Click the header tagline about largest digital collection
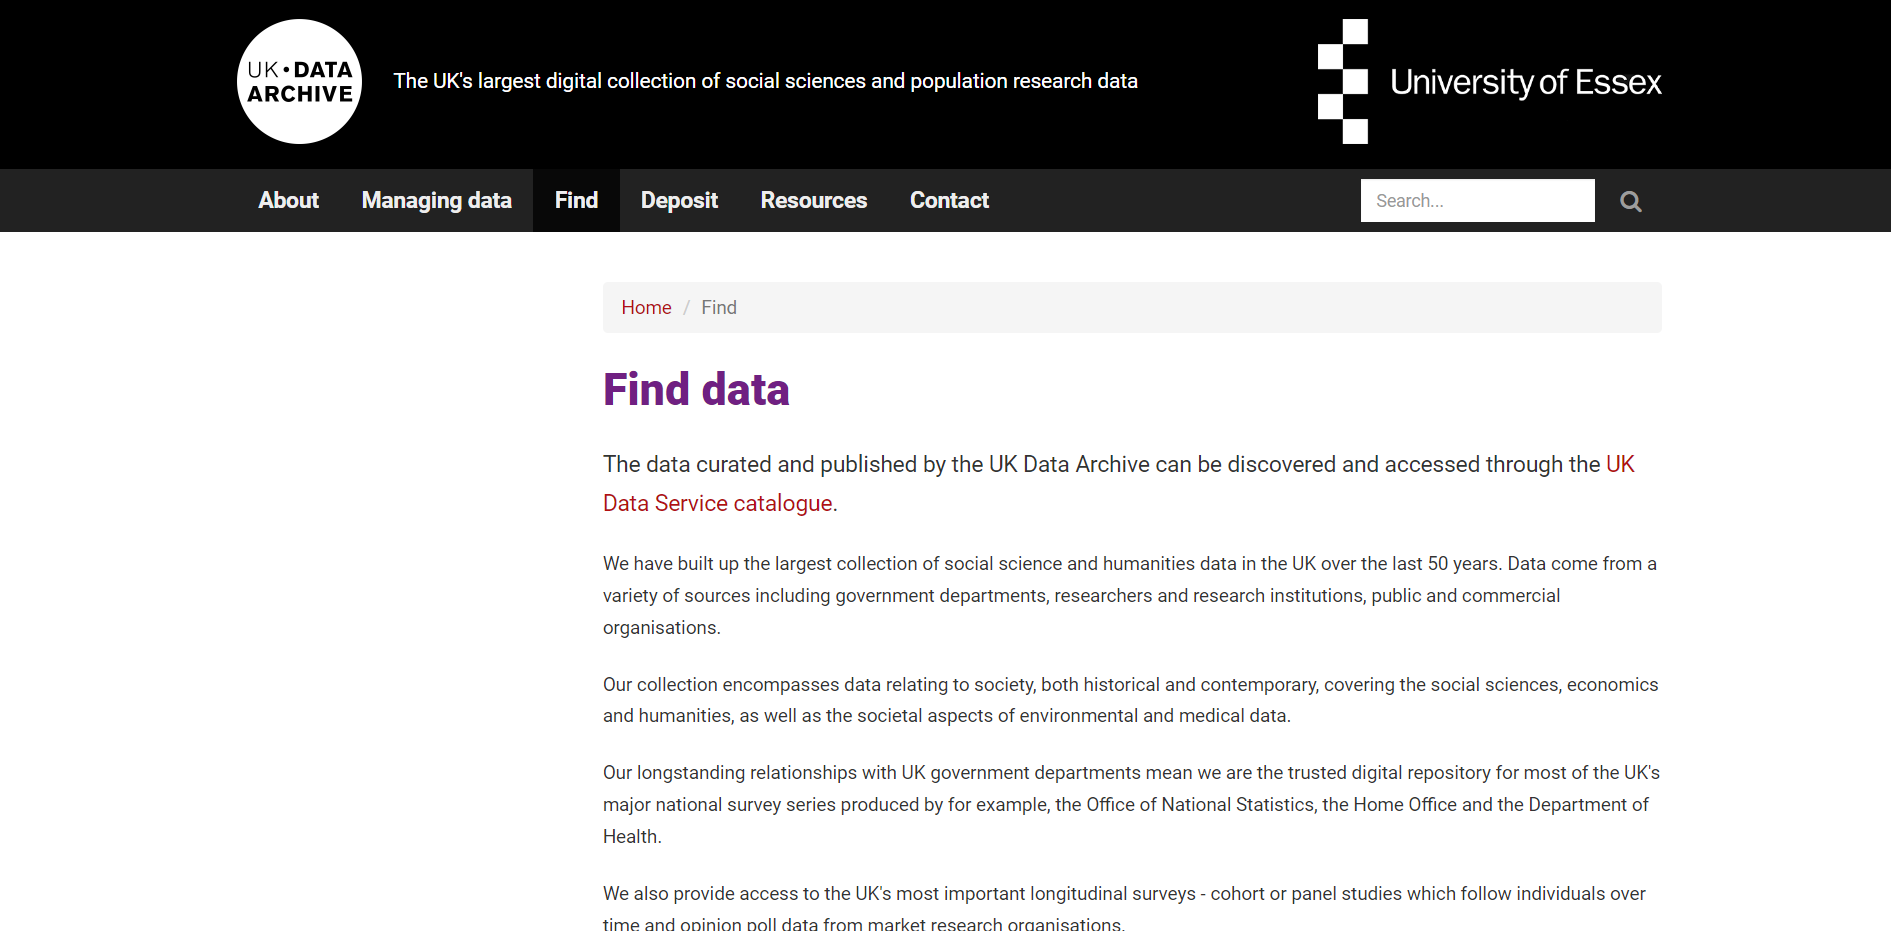Screen dimensions: 1891x931 [x=765, y=81]
